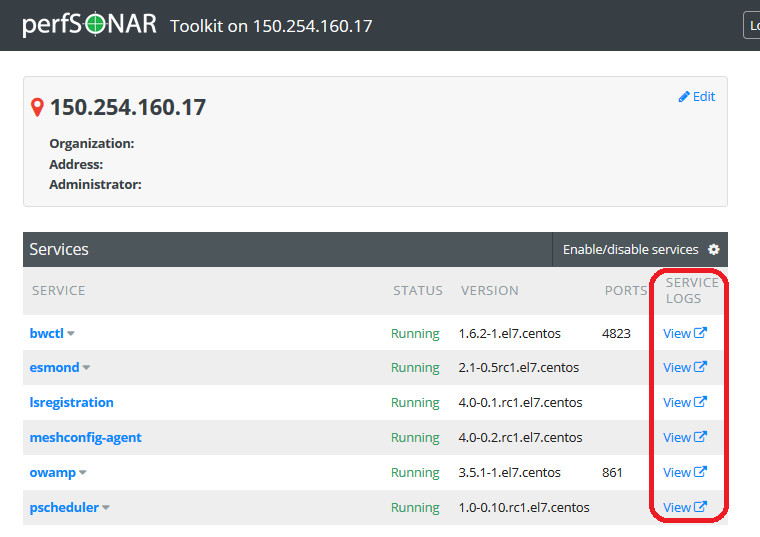Click the VERSION column header

[490, 290]
